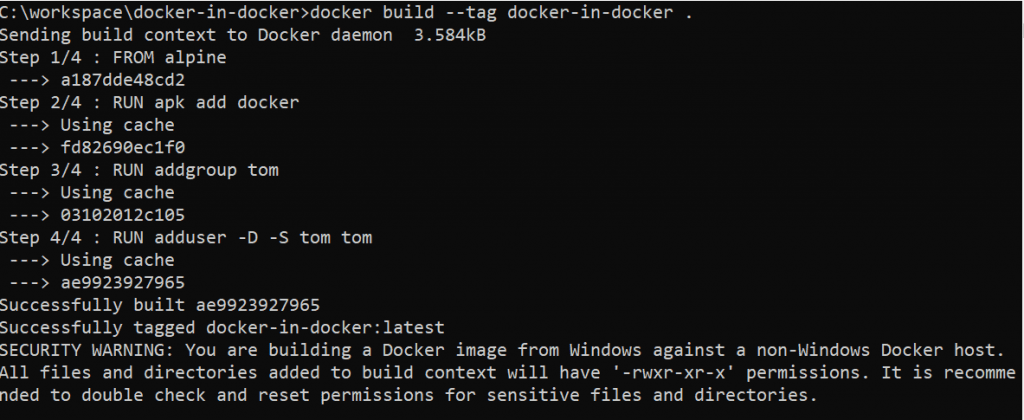Click 'Step 2/4 : RUN apk add docker'
Screen dimensions: 1024x420
point(149,102)
